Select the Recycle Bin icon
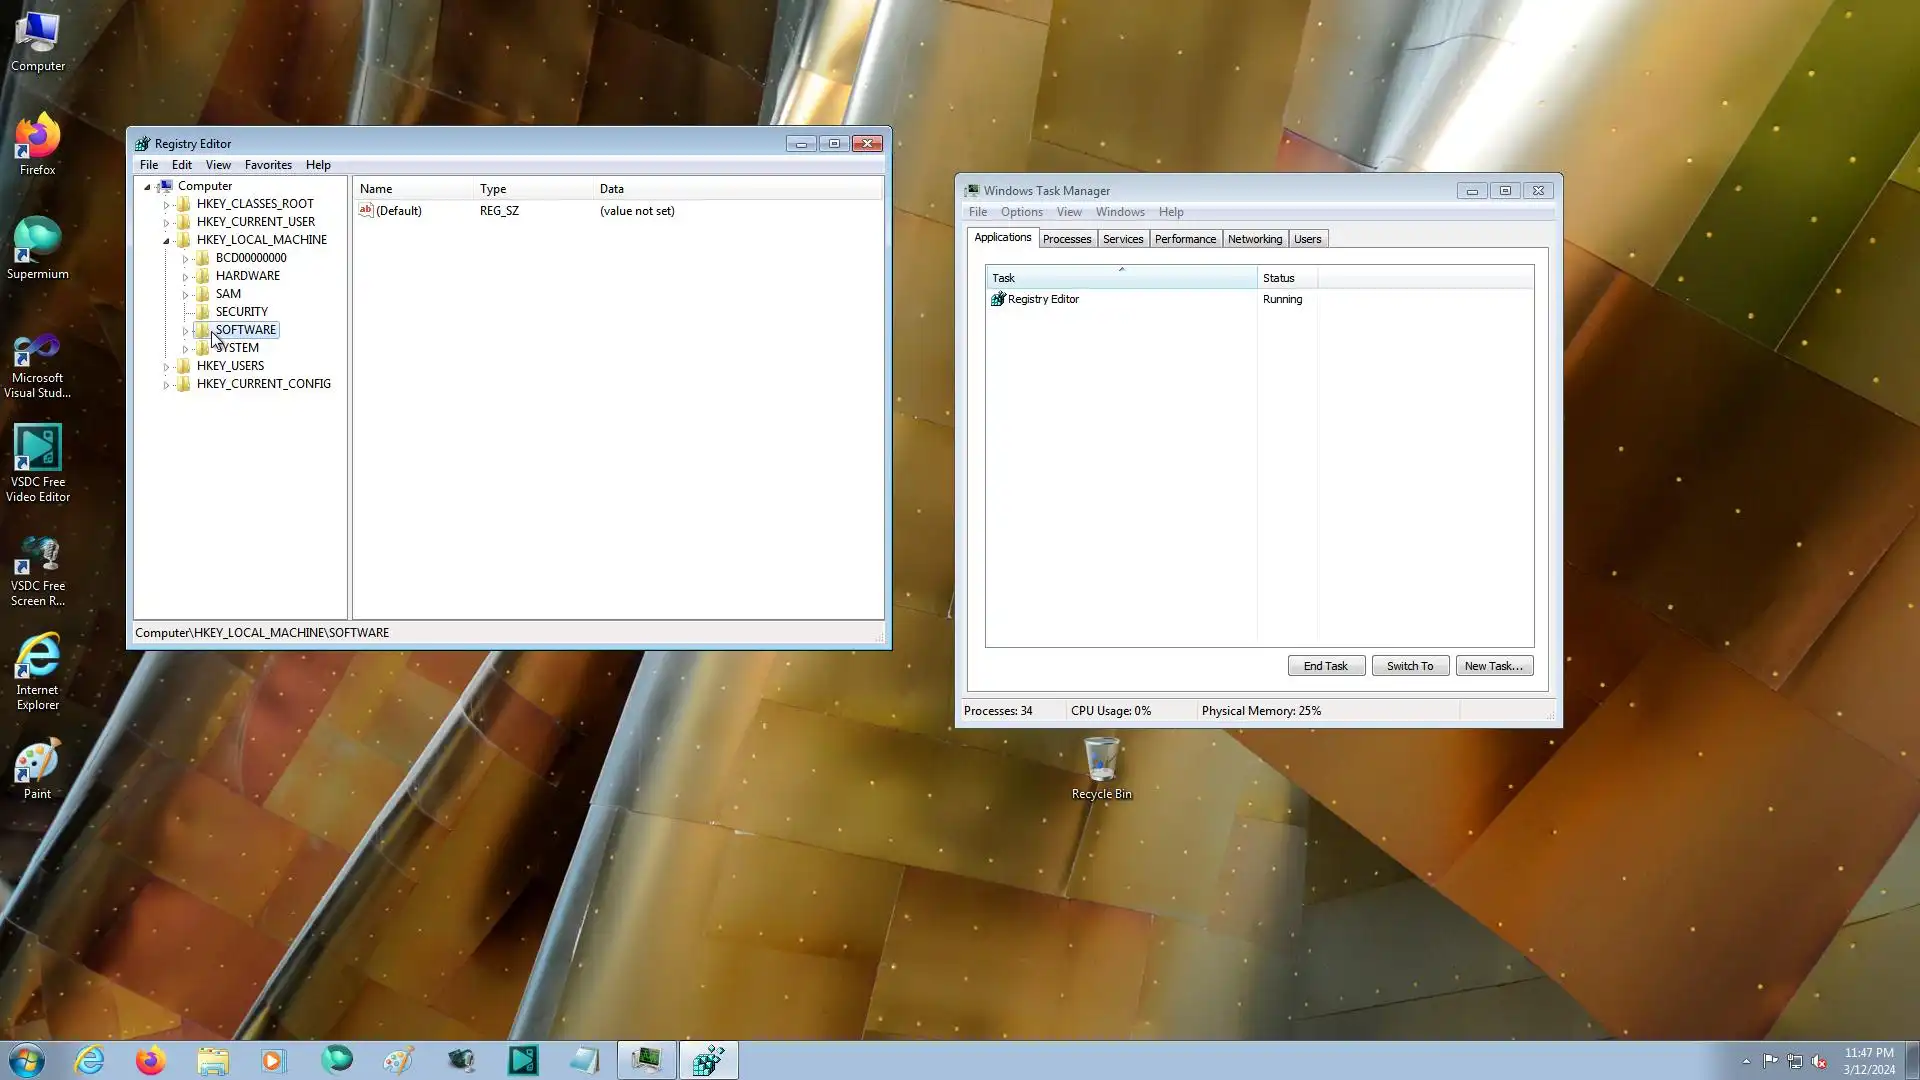1920x1080 pixels. [1101, 761]
